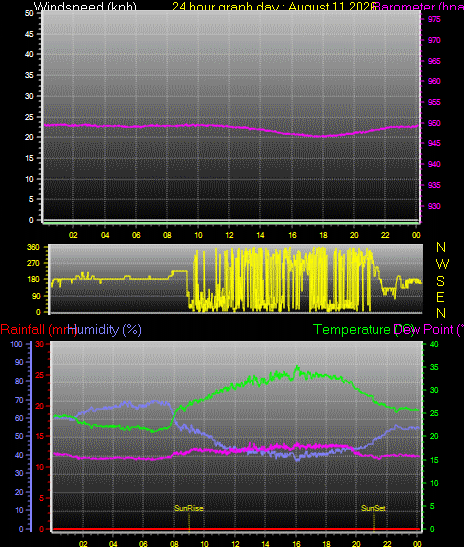Click the SunSet marker label
464x547 pixels.
pos(373,508)
